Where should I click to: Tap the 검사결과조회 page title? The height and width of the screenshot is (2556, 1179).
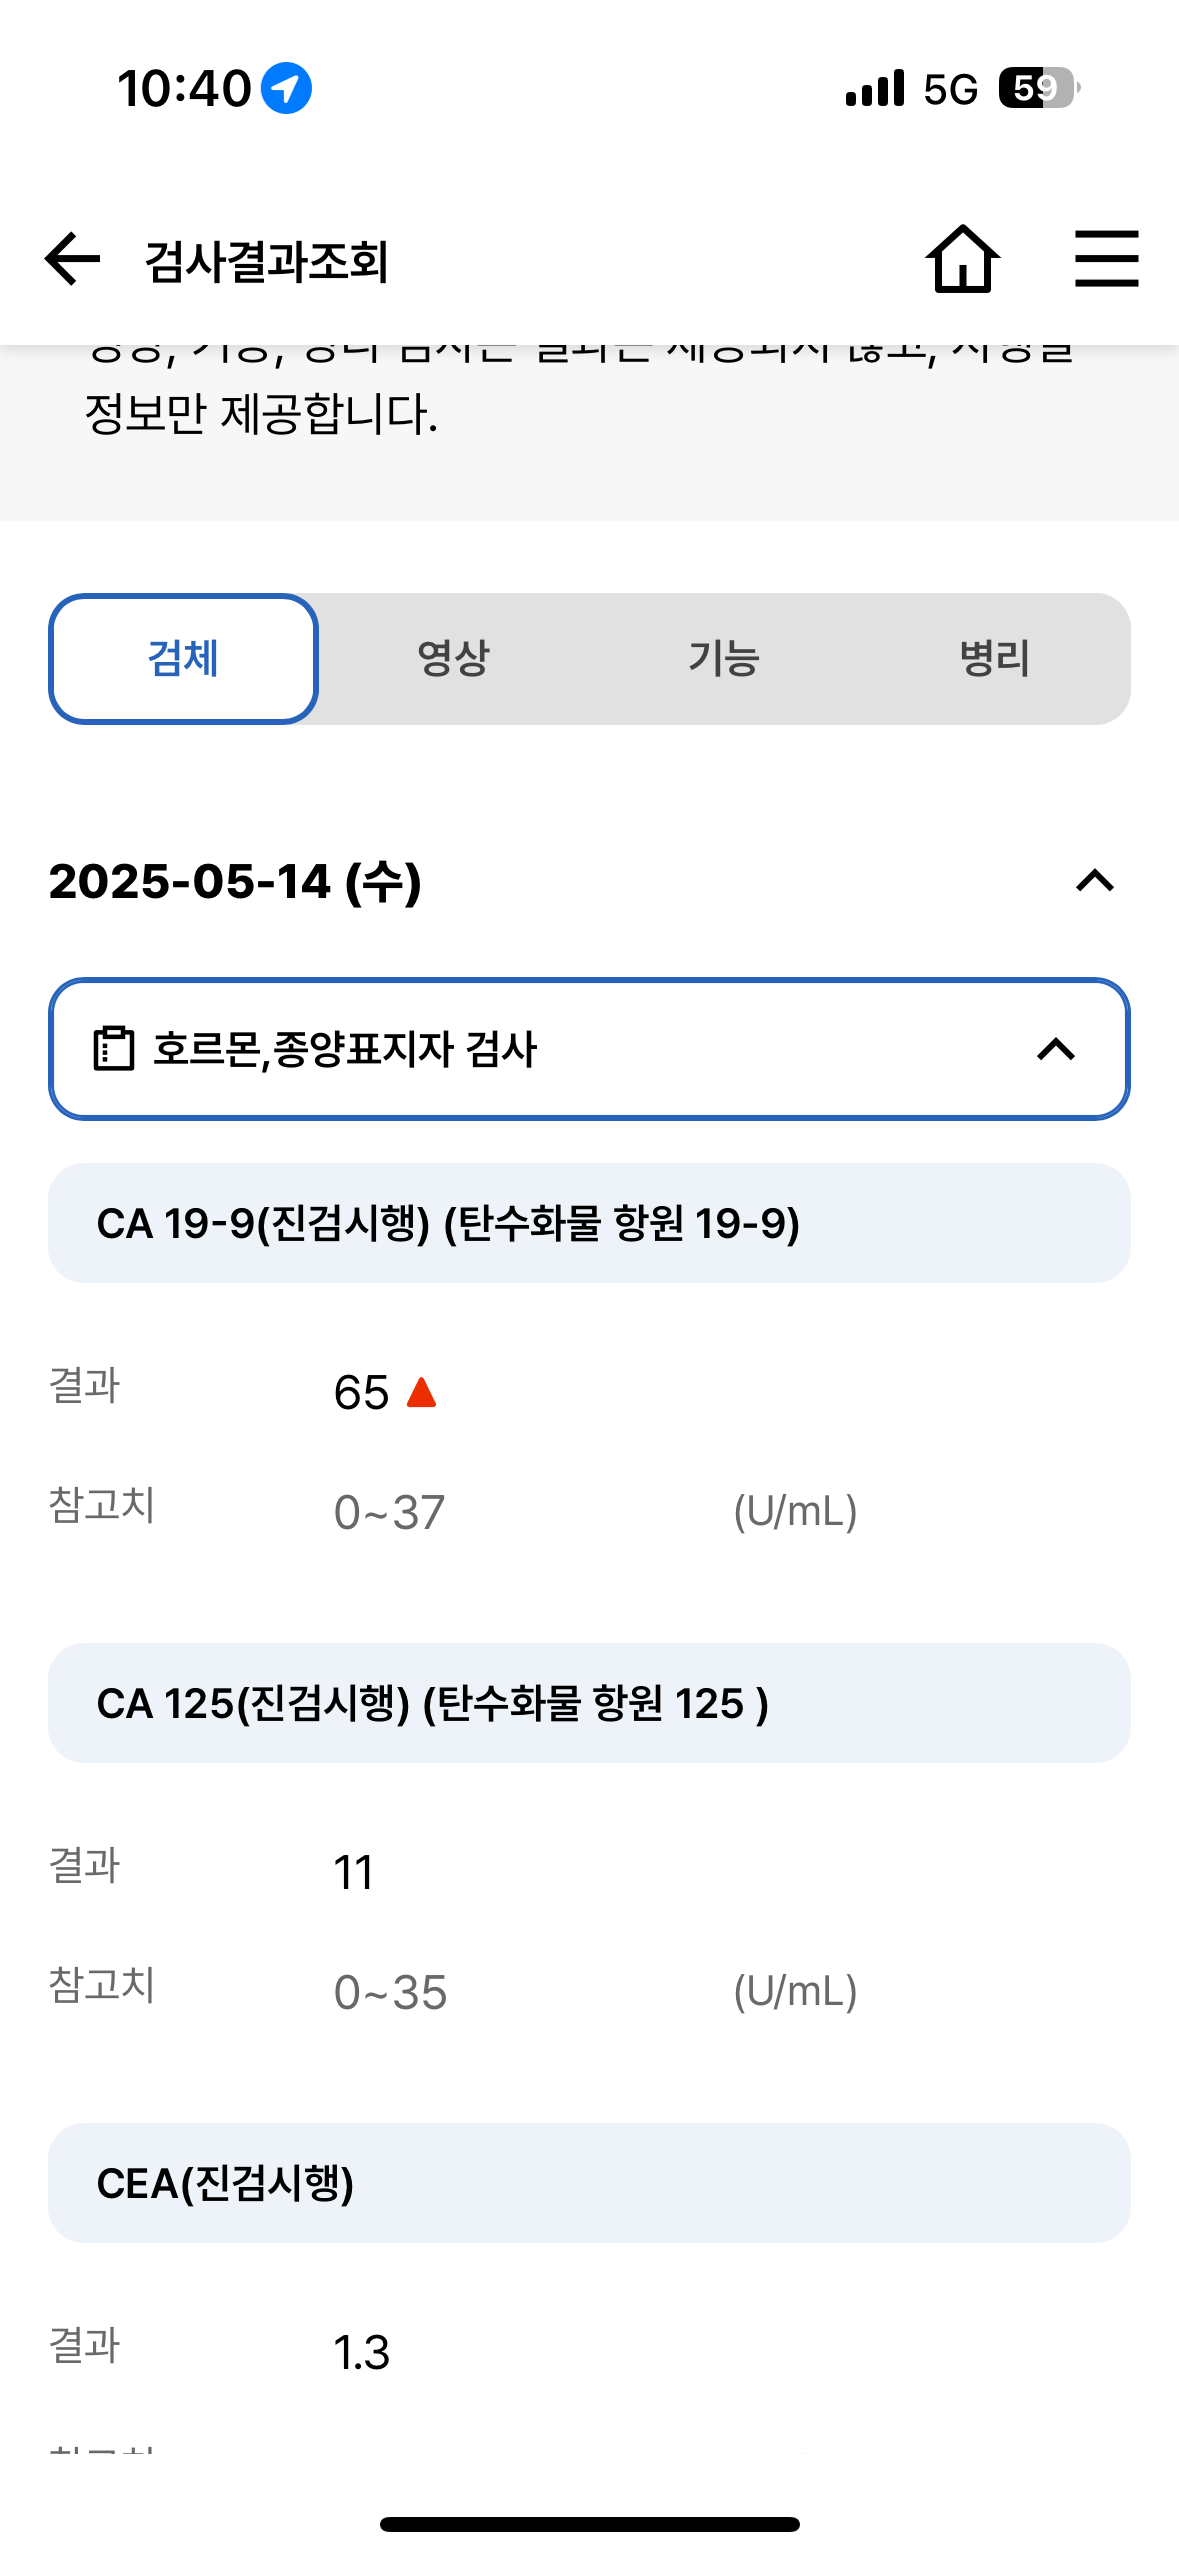tap(267, 261)
